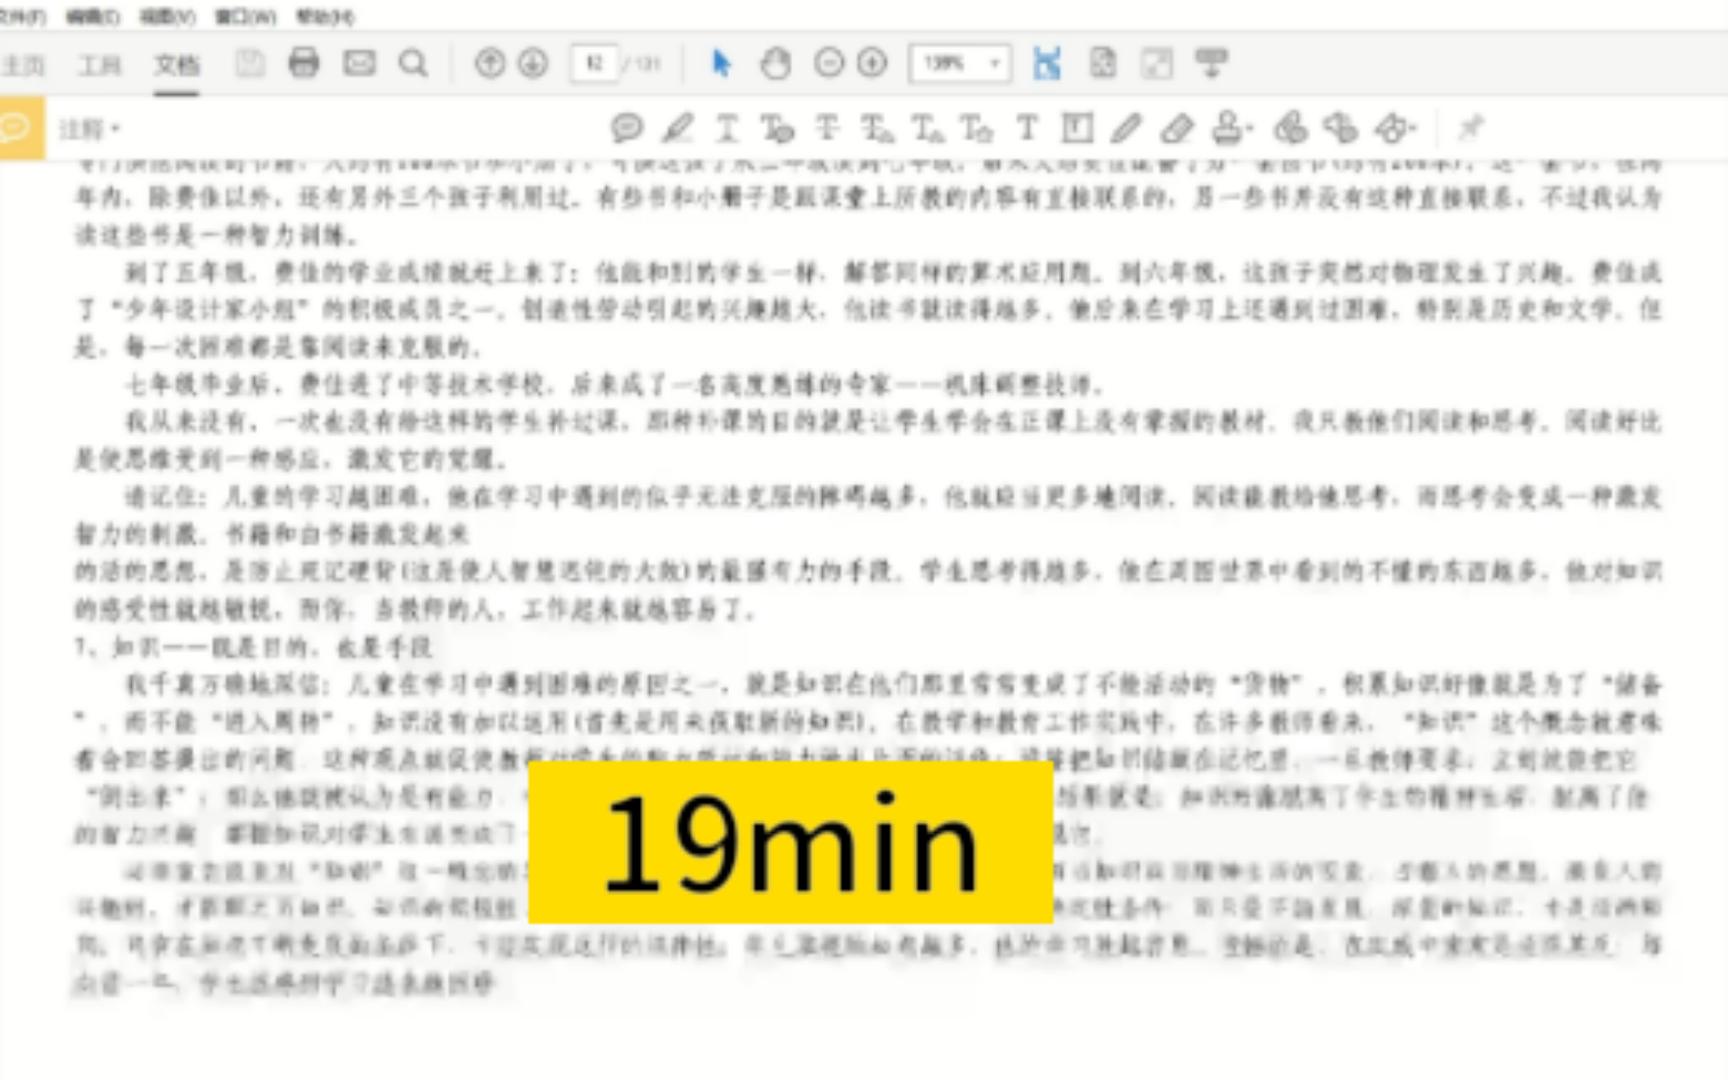Go to next page with down arrow
1728x1080 pixels.
tap(534, 64)
